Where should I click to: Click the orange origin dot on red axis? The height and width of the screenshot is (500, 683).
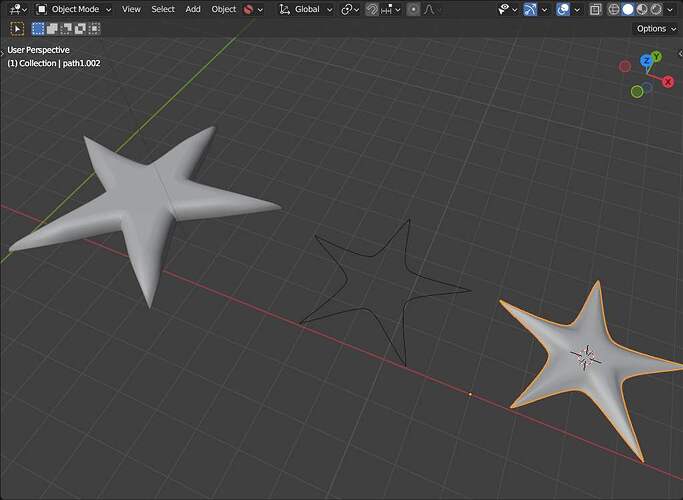tap(470, 394)
